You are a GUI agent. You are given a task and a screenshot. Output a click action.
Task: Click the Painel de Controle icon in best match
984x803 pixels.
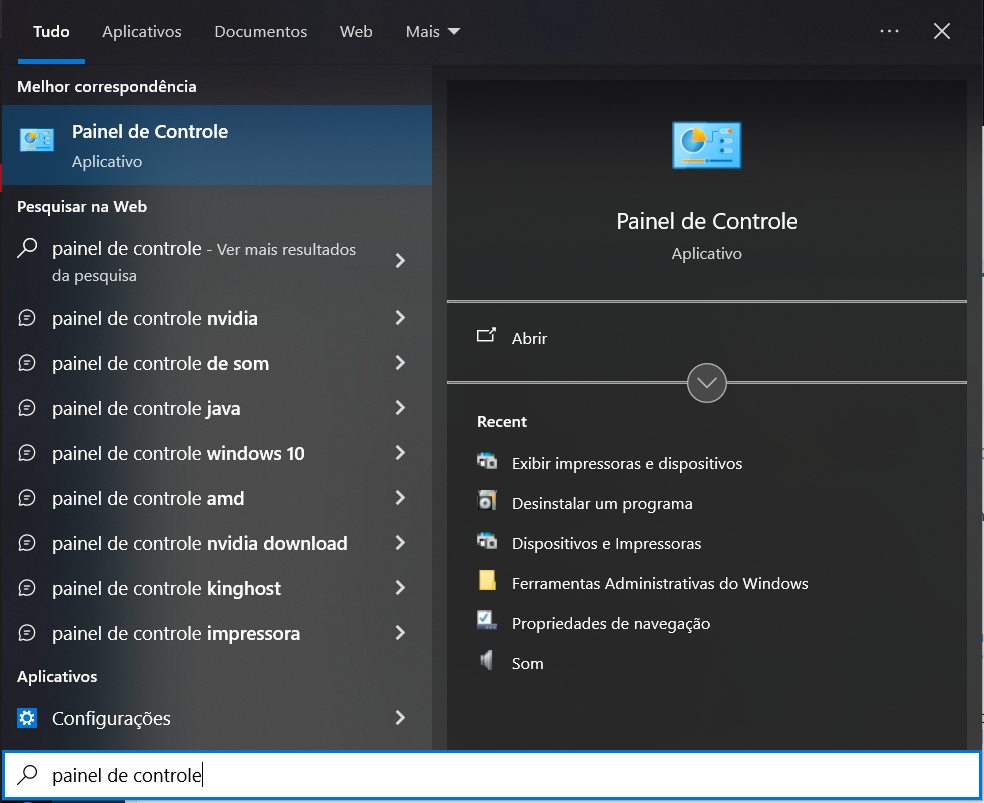[x=36, y=140]
